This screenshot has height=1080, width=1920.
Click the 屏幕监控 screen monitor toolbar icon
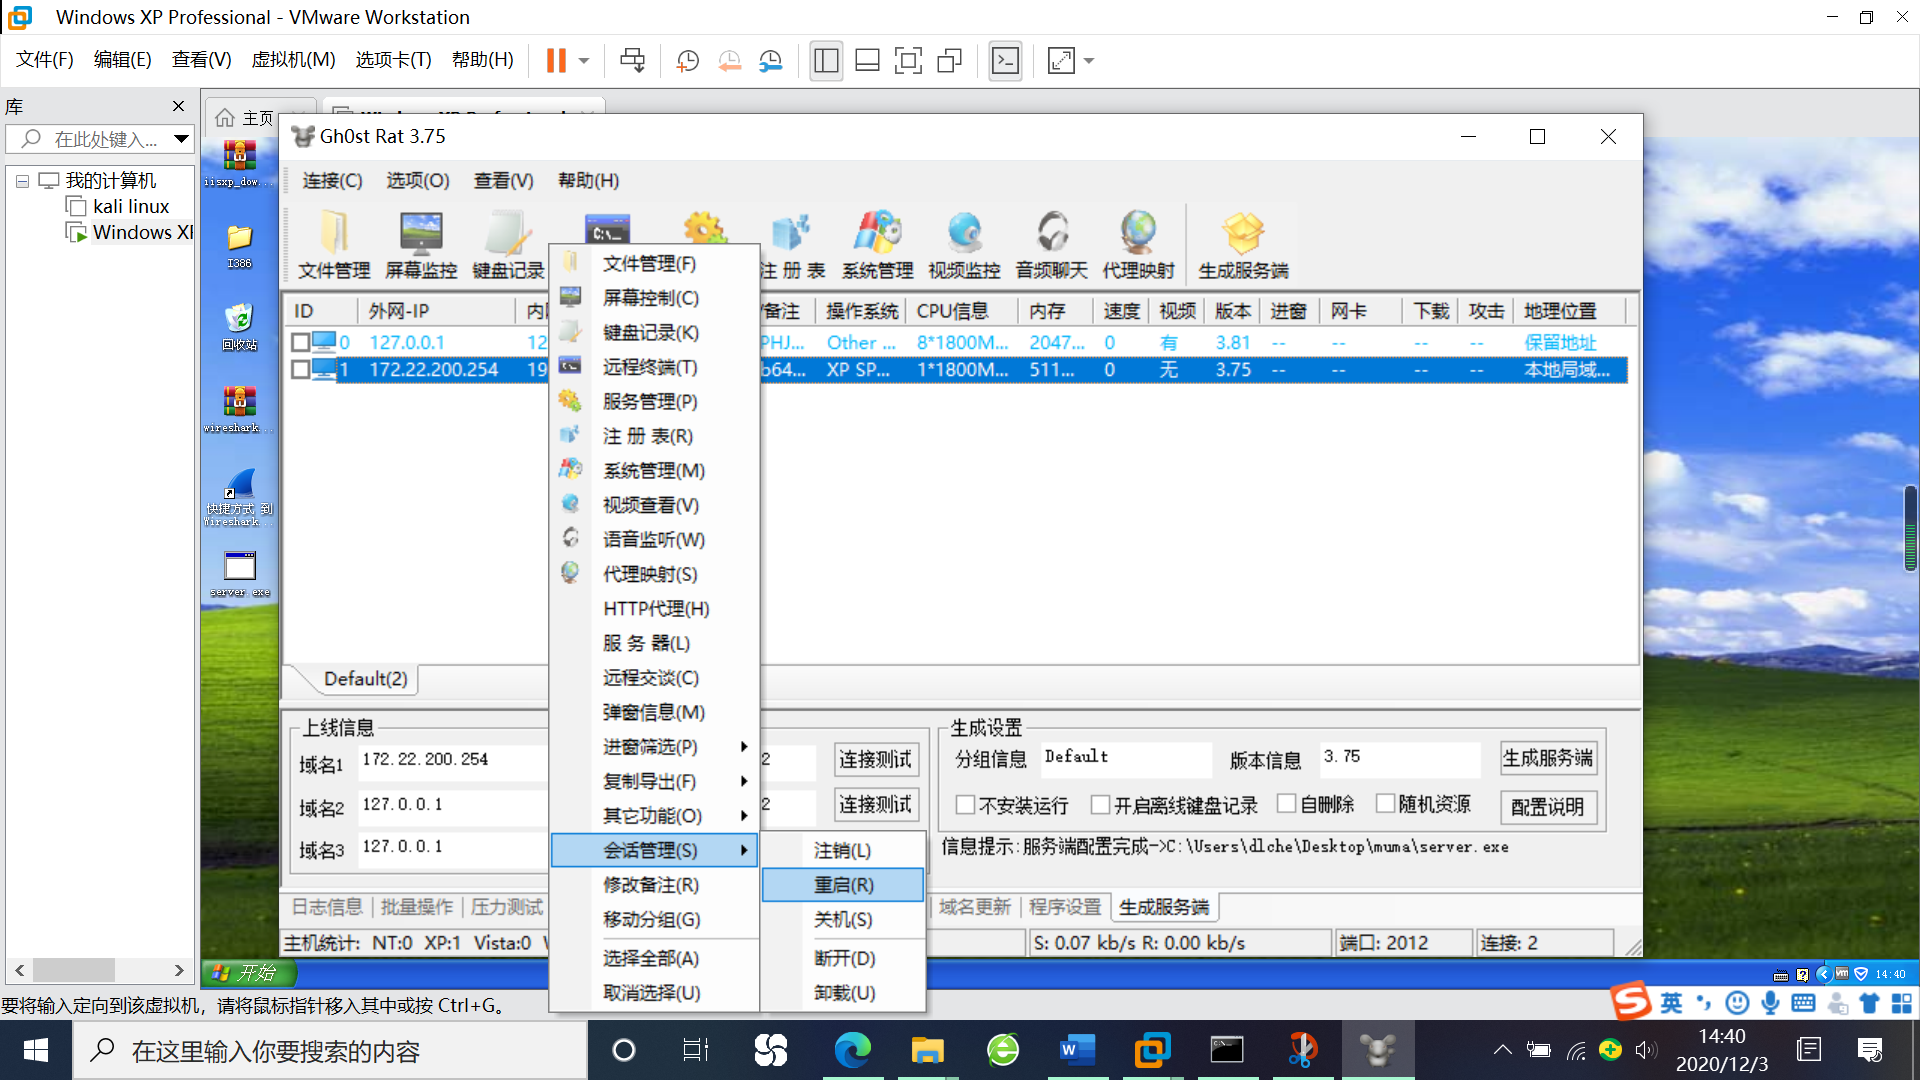point(421,245)
